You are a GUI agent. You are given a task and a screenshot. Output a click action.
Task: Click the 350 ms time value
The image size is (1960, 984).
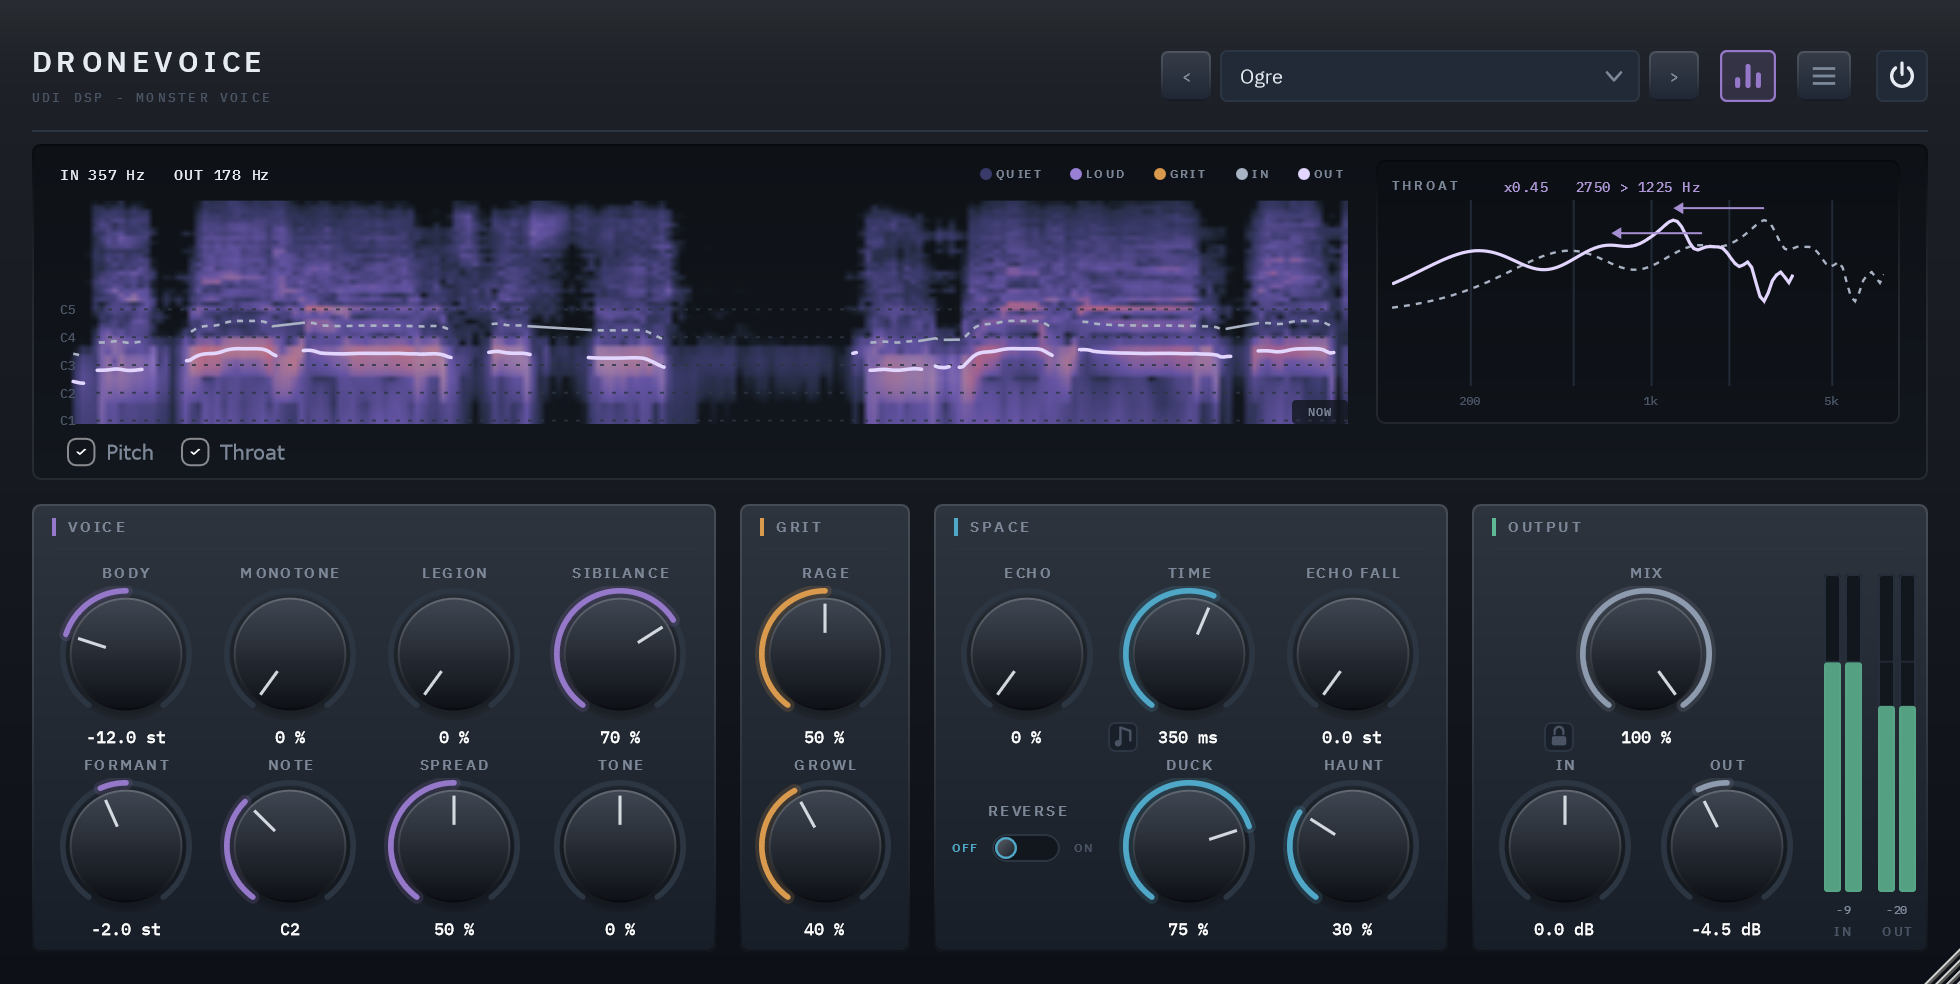click(1188, 737)
